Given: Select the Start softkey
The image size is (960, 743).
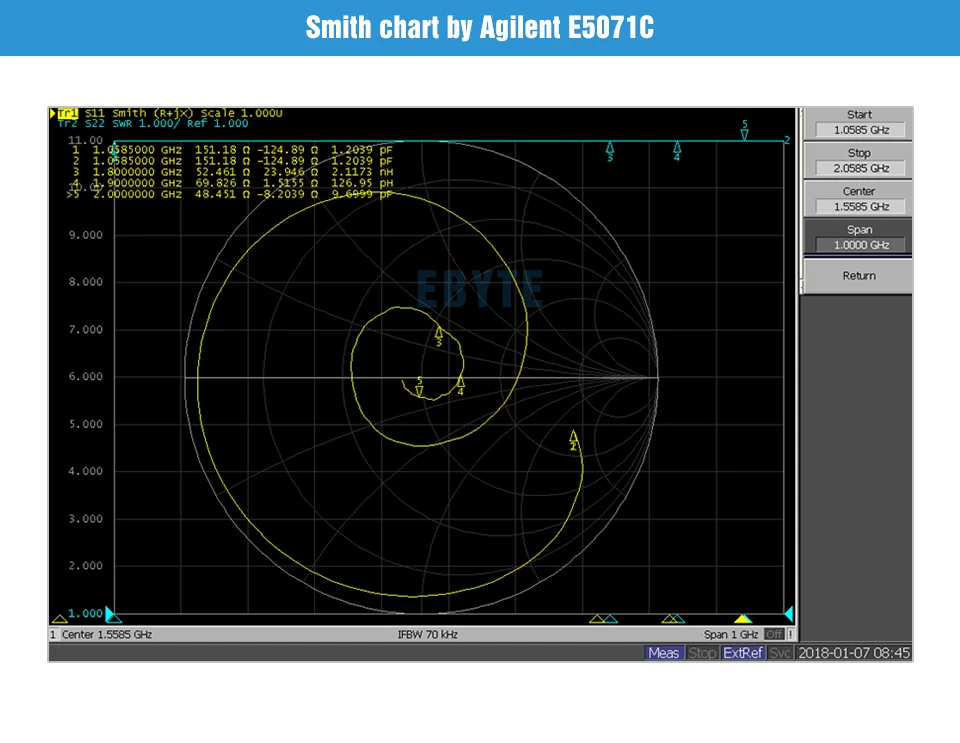Looking at the screenshot, I should pyautogui.click(x=858, y=124).
